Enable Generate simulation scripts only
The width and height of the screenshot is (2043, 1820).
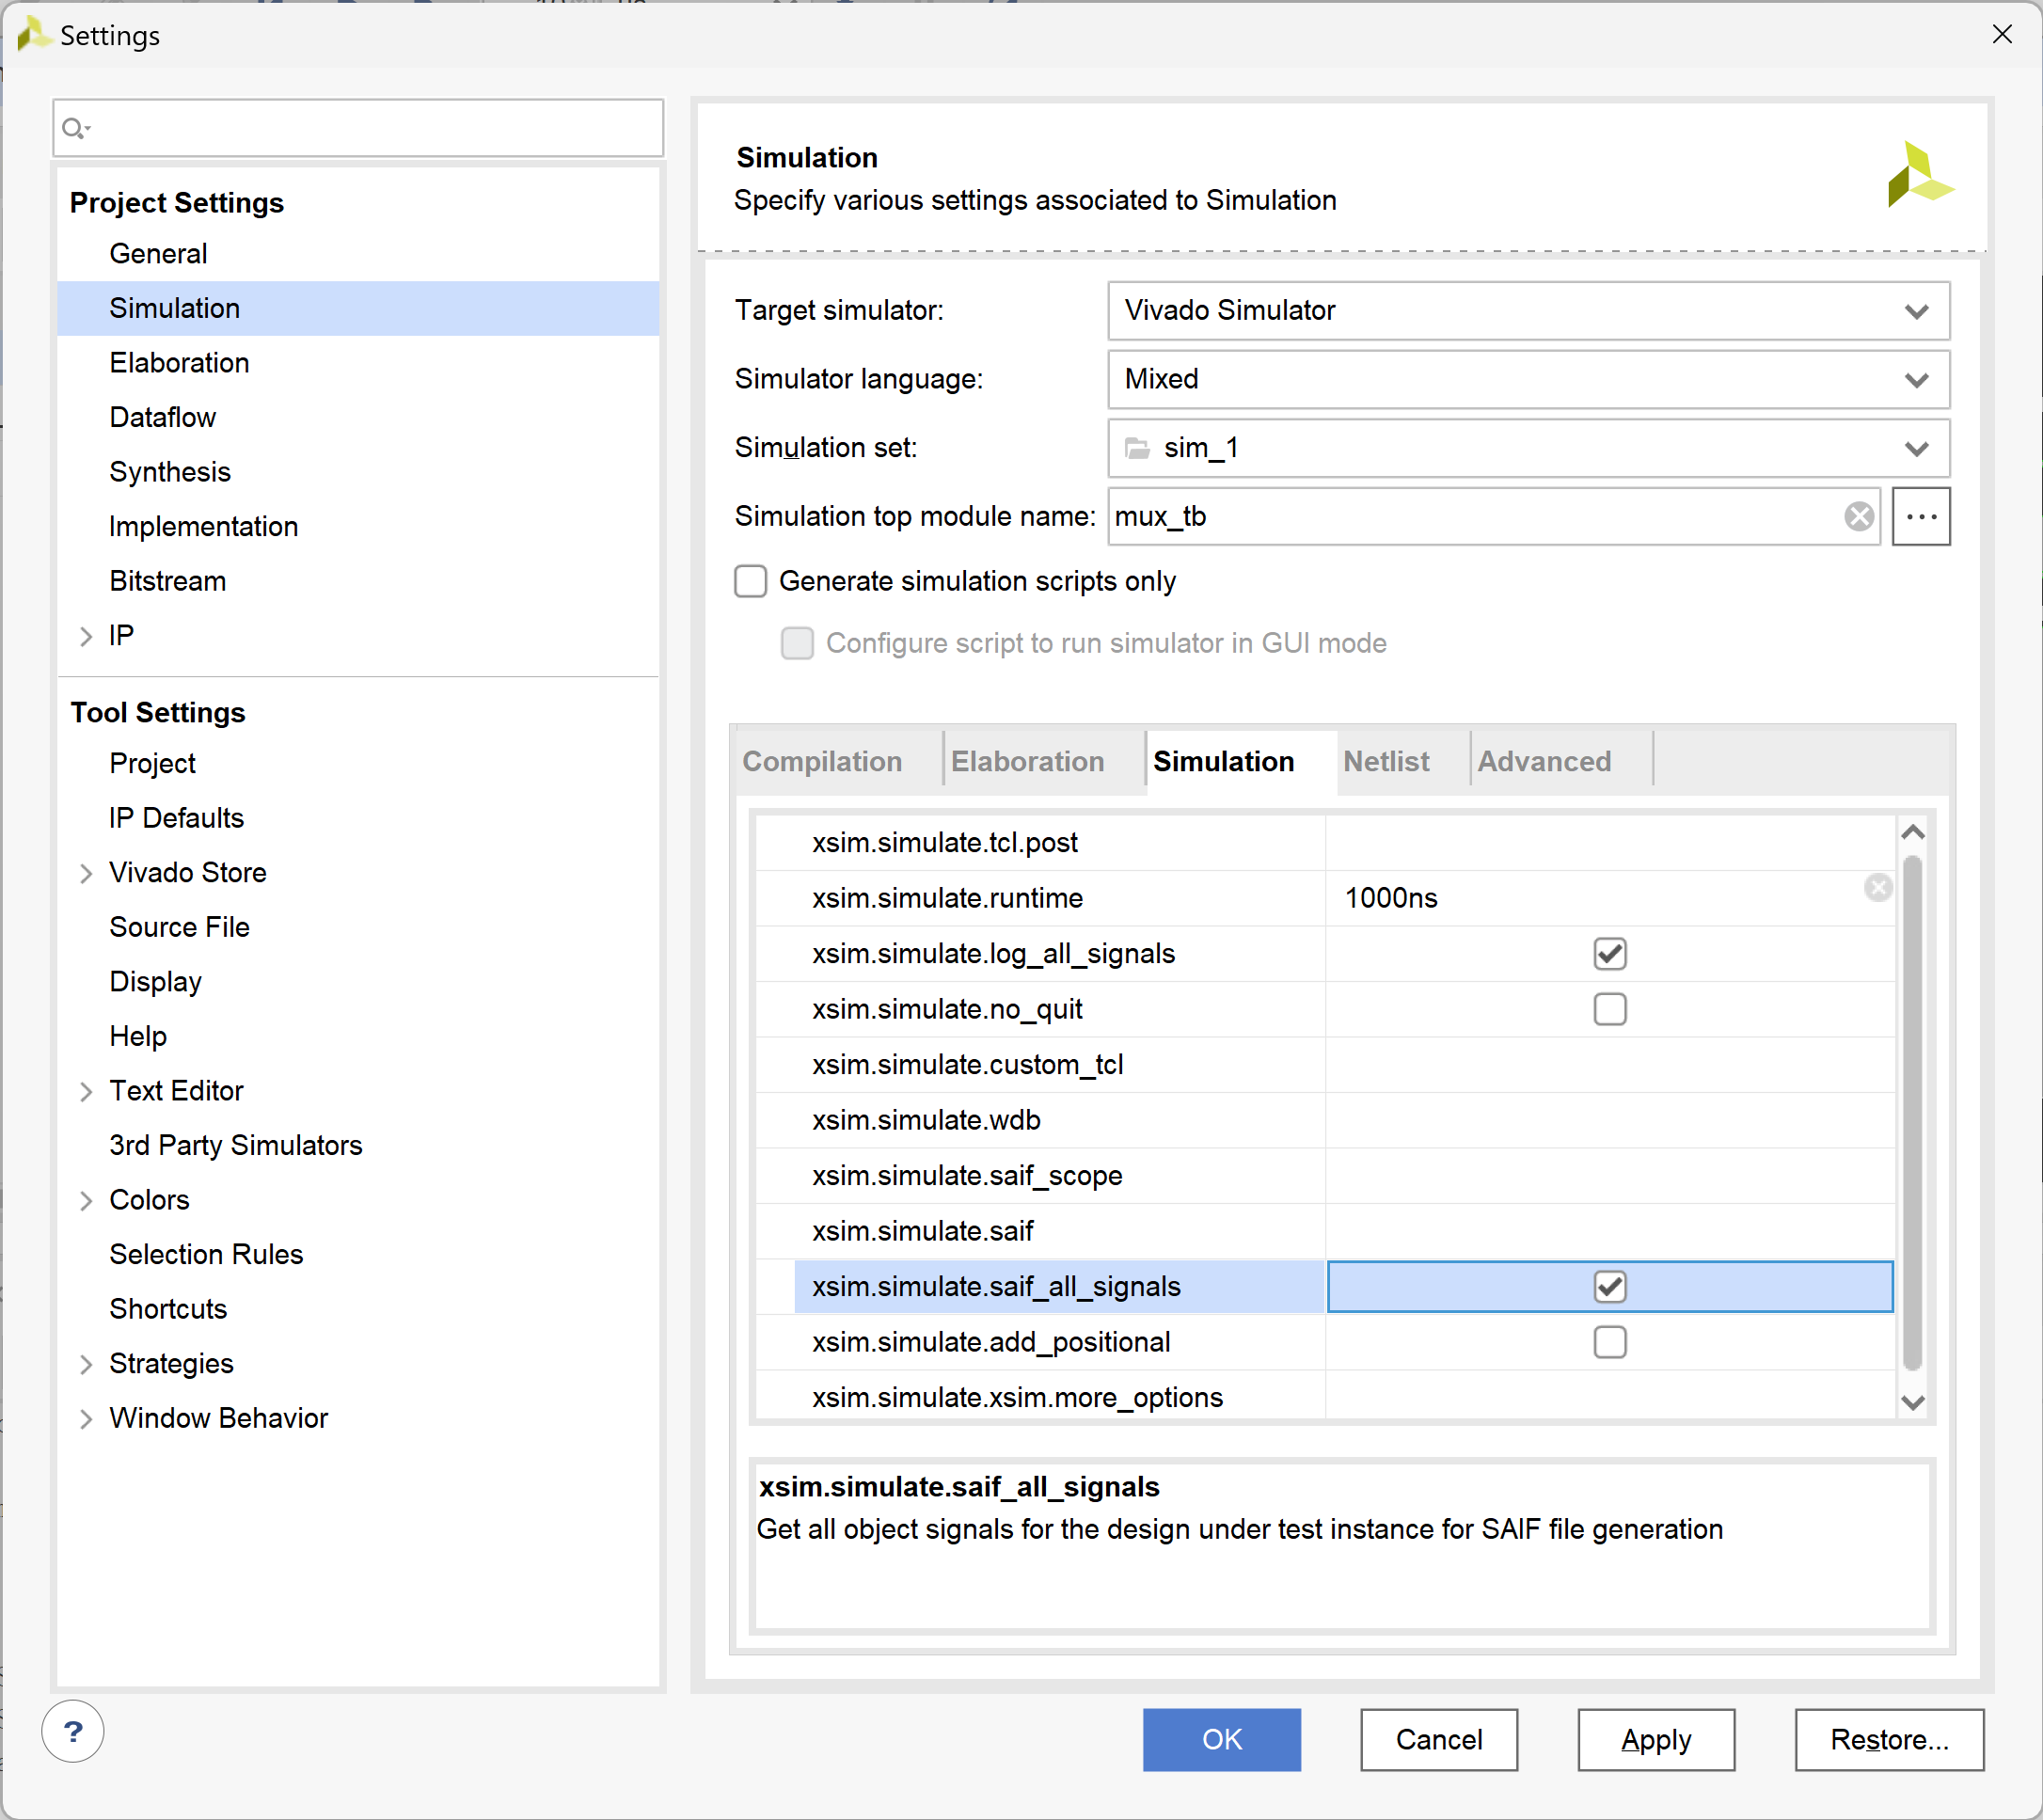[x=751, y=582]
